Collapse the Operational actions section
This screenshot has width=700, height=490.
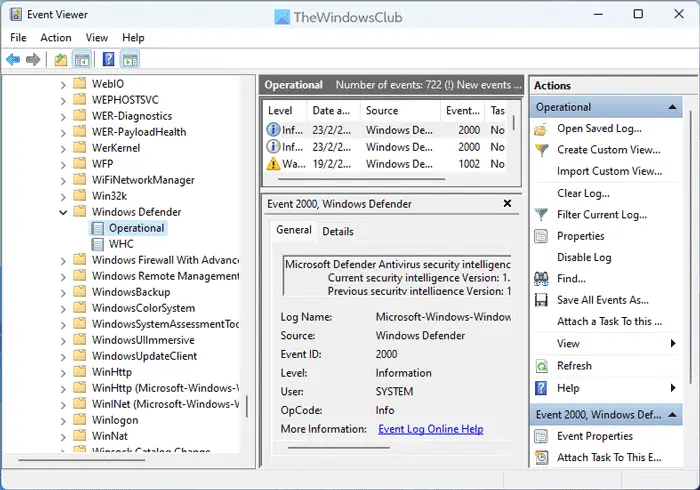point(672,107)
